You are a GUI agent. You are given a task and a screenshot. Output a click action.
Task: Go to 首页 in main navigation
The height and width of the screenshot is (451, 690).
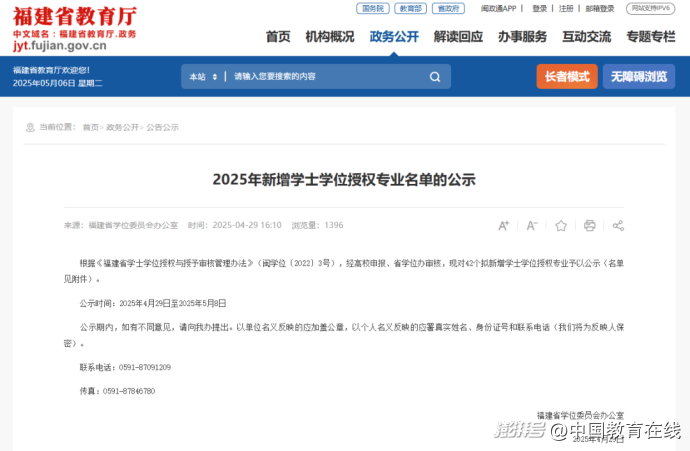click(x=278, y=37)
